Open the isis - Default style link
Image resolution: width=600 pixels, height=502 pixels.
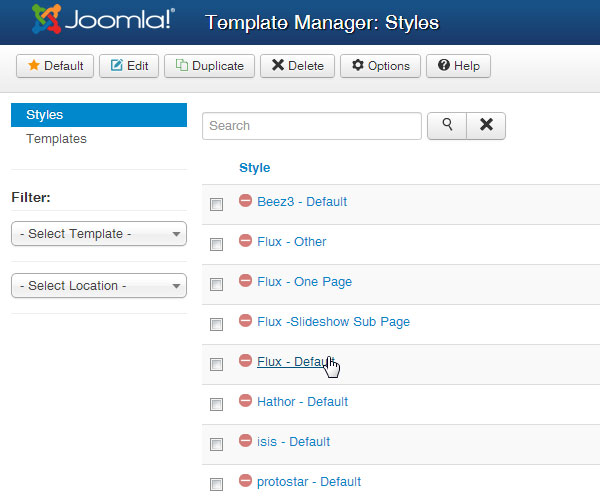click(x=293, y=442)
